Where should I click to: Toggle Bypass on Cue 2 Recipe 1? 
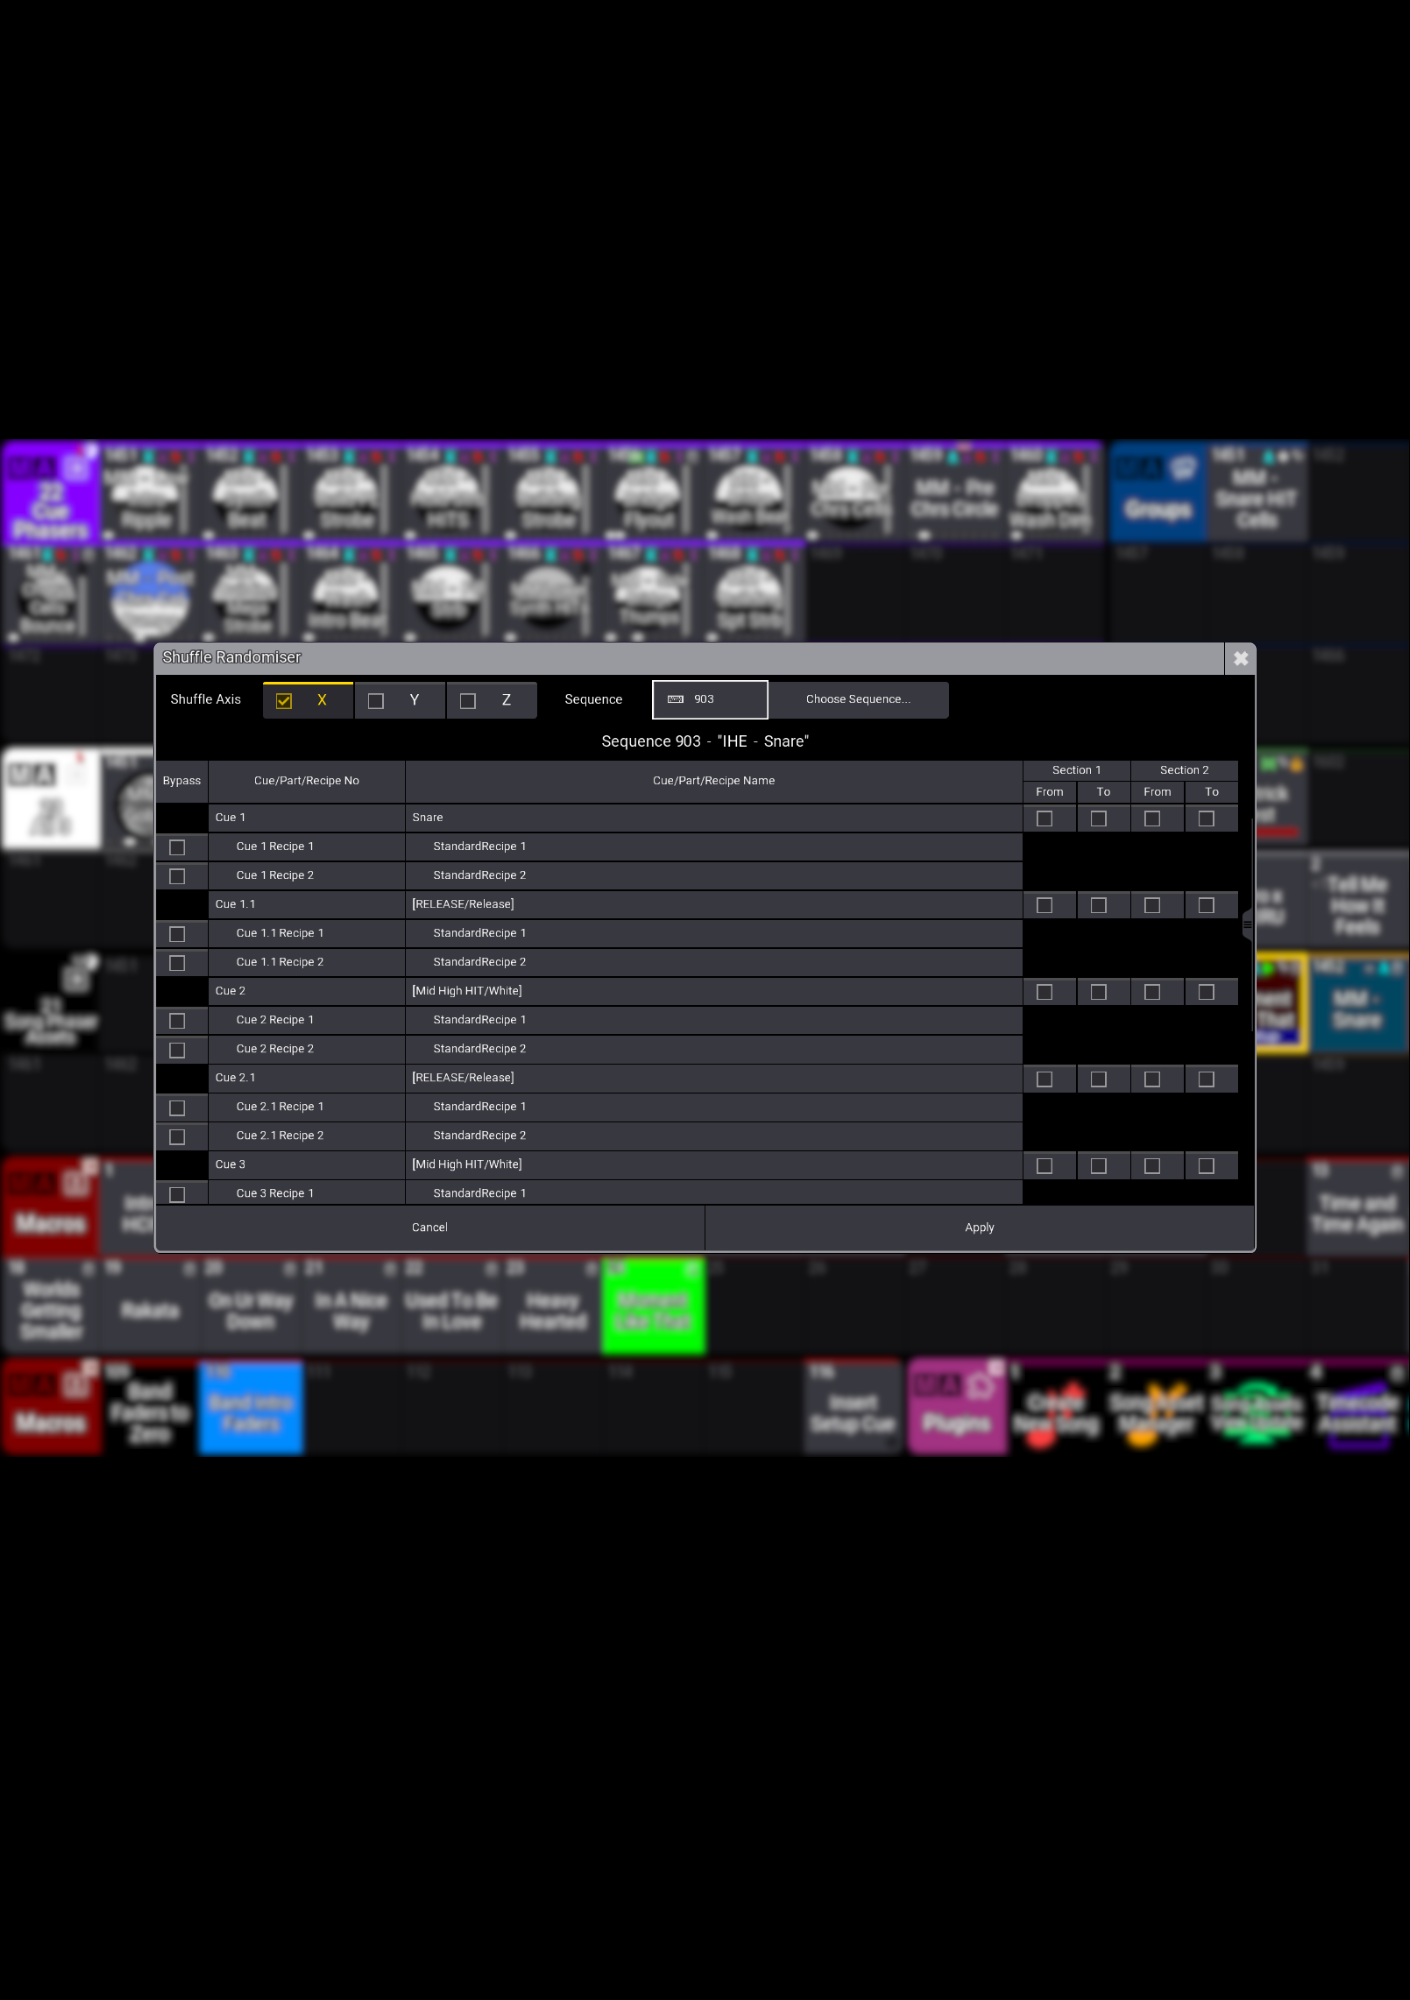point(178,1021)
